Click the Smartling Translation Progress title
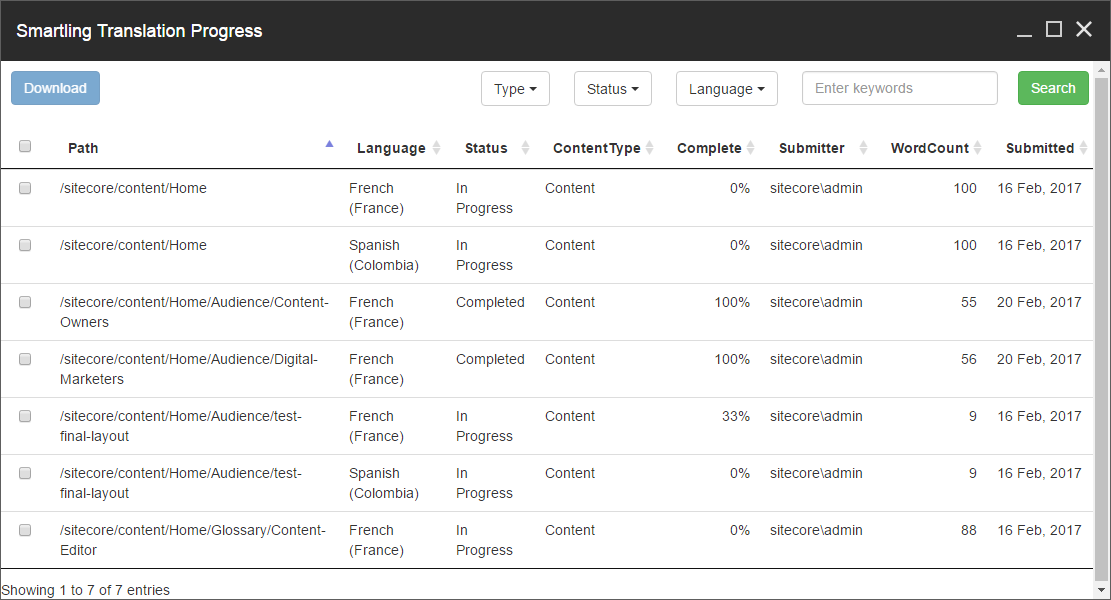 (x=139, y=31)
